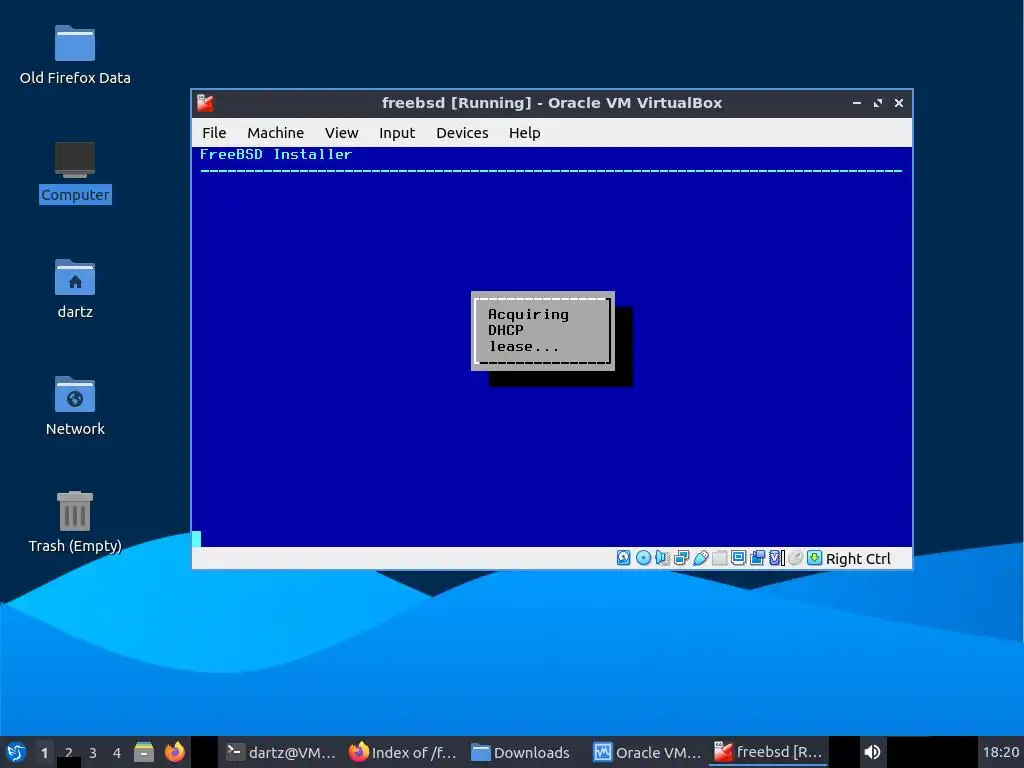Switch to workspace 2
The width and height of the screenshot is (1024, 768).
click(x=69, y=752)
